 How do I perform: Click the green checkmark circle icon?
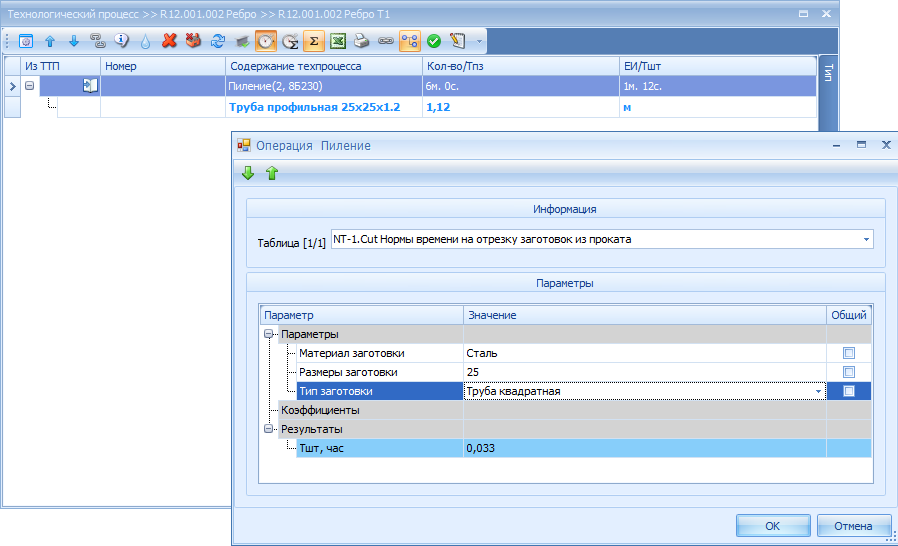(x=434, y=41)
